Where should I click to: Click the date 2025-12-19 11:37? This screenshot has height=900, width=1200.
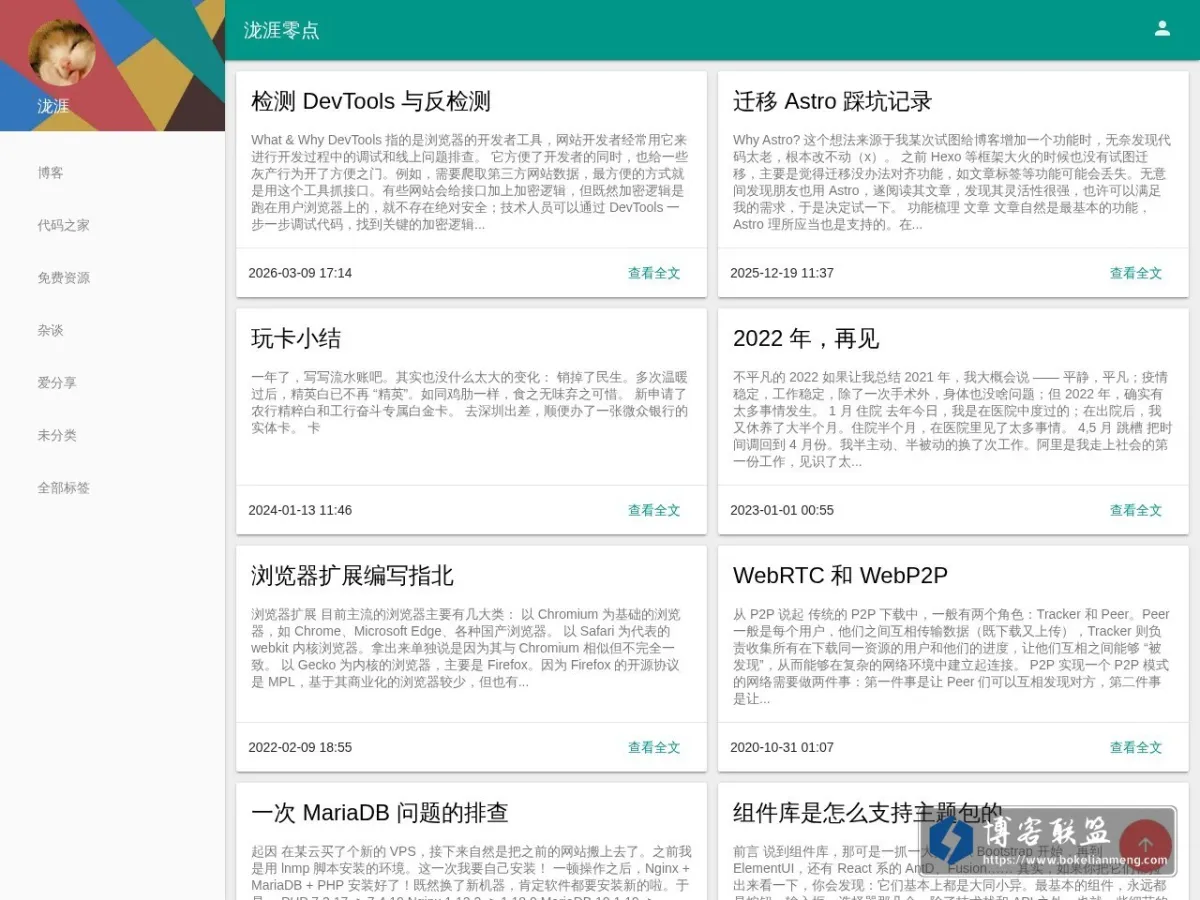782,273
